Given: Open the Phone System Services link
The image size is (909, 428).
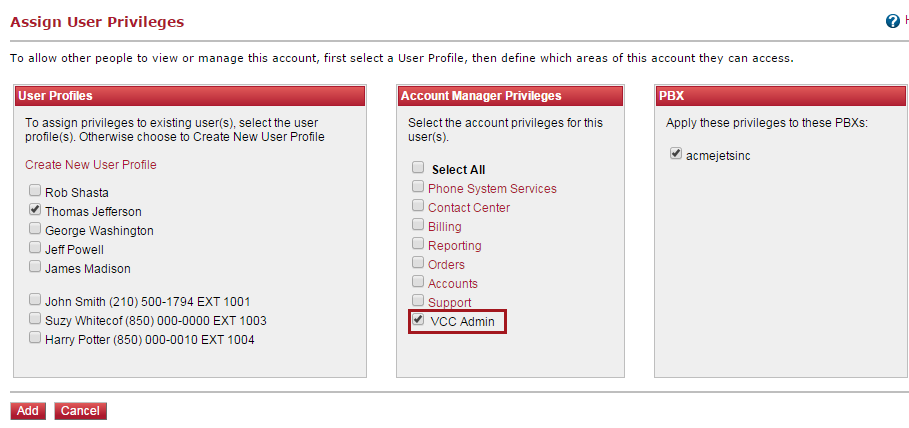Looking at the screenshot, I should 492,188.
